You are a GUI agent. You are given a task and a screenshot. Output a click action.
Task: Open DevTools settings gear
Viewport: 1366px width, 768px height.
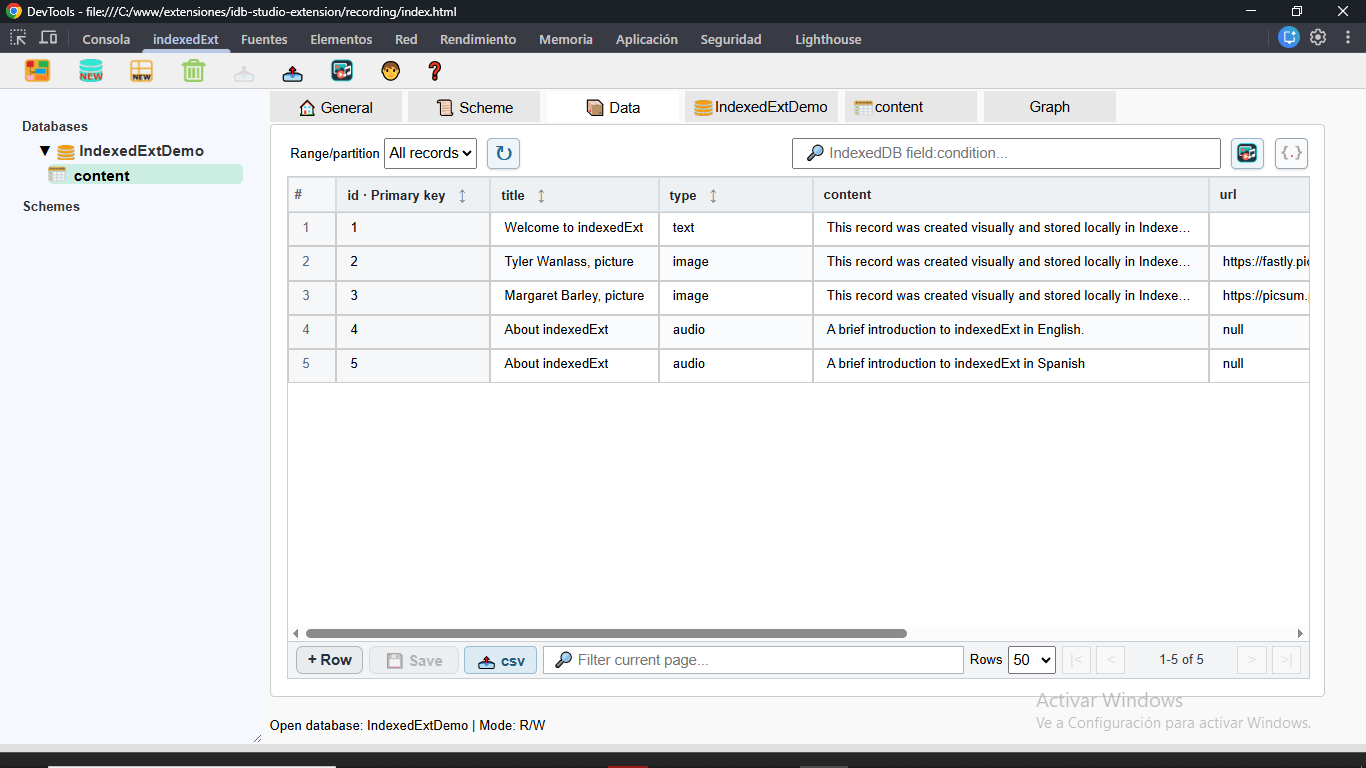pos(1318,38)
